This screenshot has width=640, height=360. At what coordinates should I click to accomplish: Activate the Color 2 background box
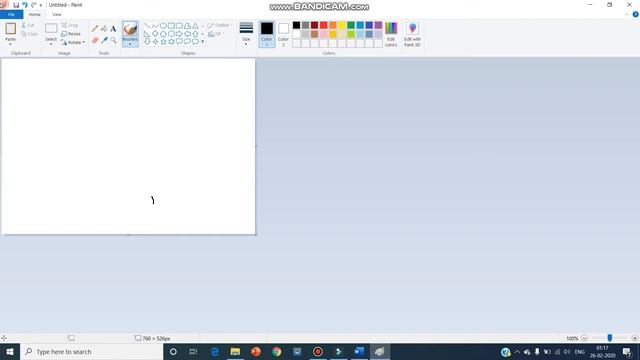283,34
